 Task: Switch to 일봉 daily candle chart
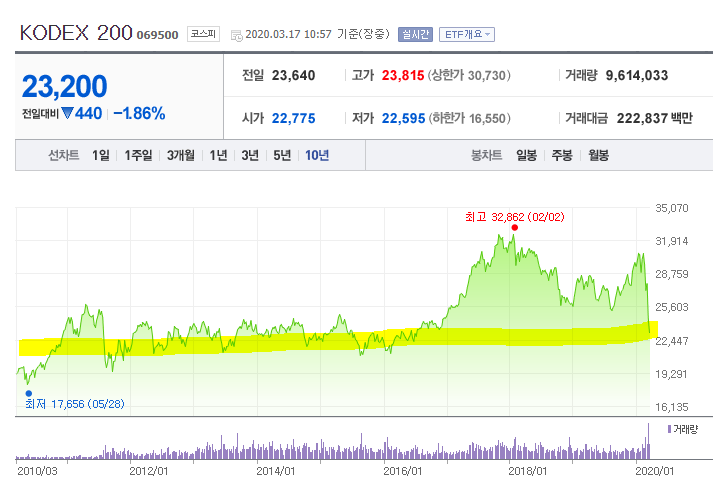(527, 156)
